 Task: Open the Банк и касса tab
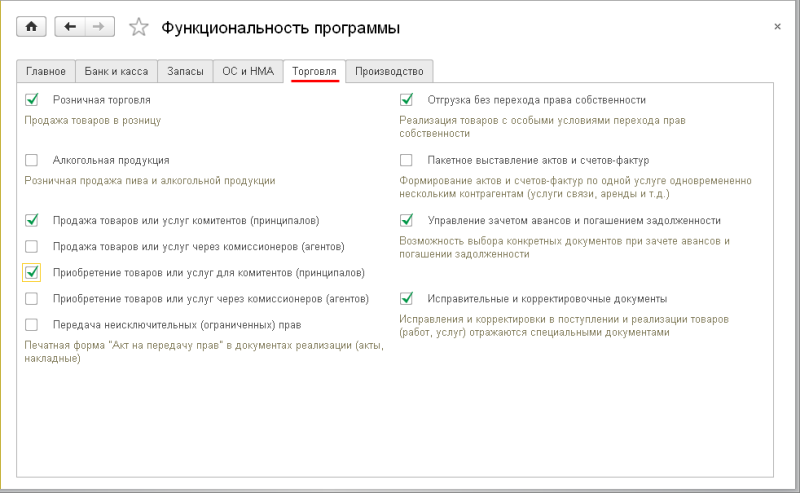click(x=115, y=71)
